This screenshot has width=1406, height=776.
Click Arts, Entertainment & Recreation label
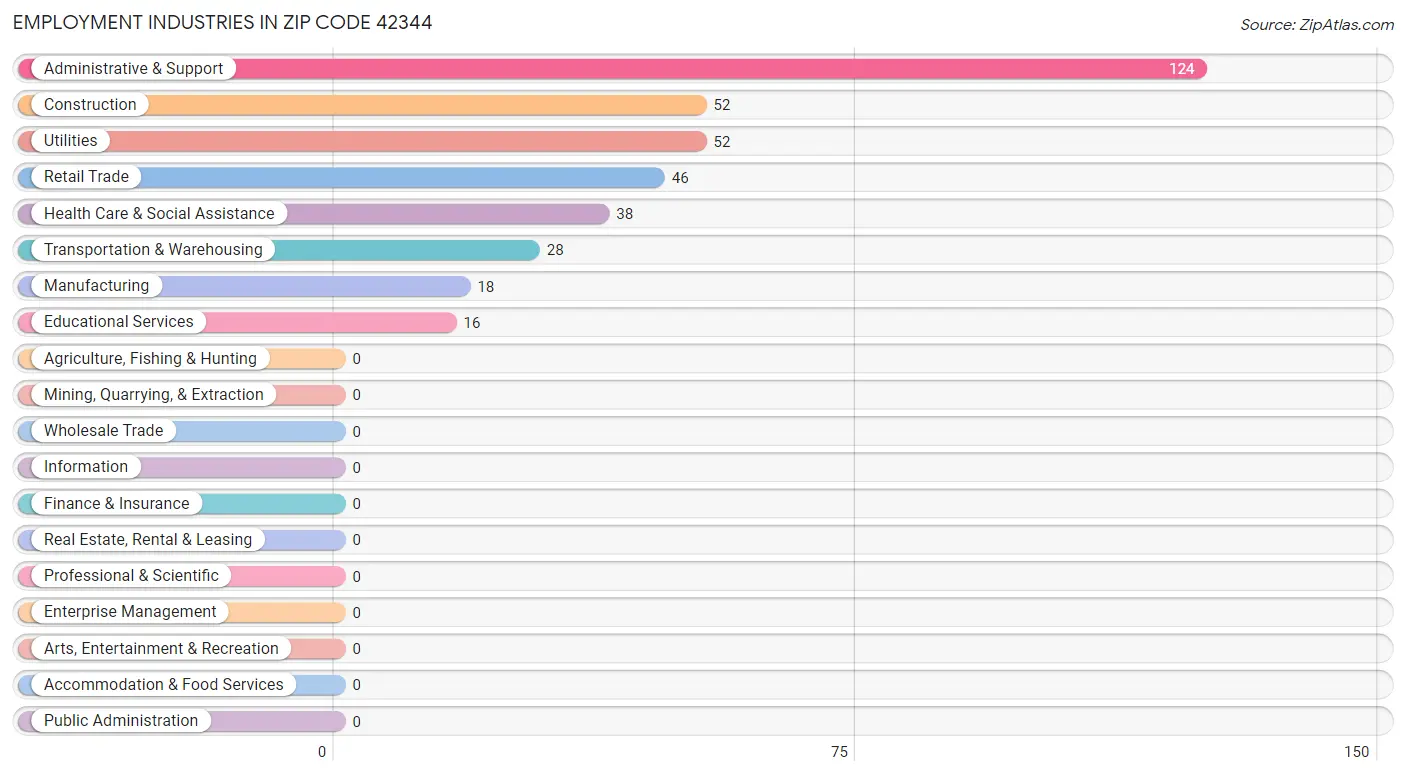161,649
